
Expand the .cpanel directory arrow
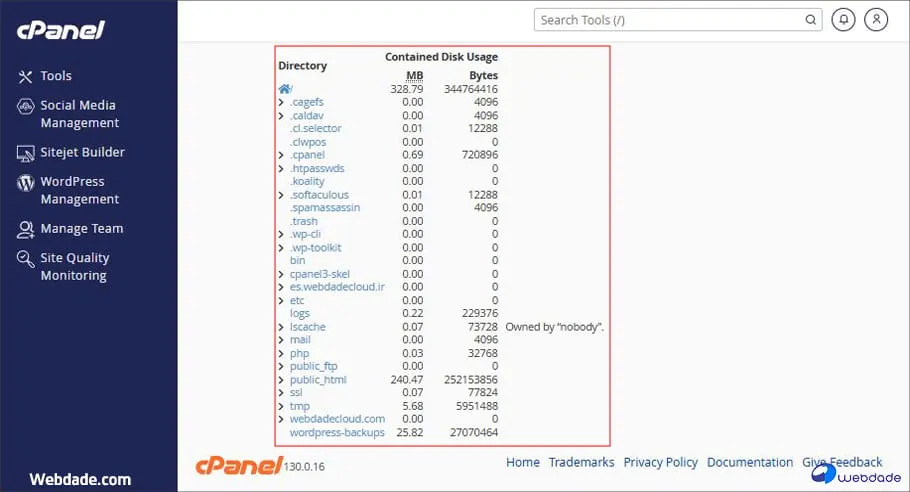pos(281,155)
